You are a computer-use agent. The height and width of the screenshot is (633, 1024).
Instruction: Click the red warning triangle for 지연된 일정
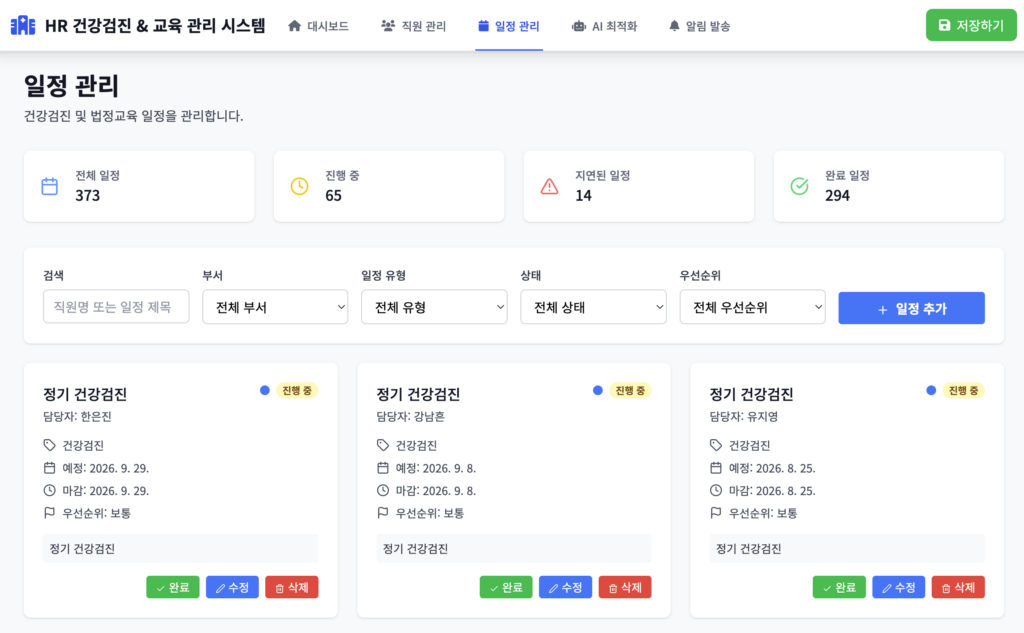pyautogui.click(x=549, y=186)
